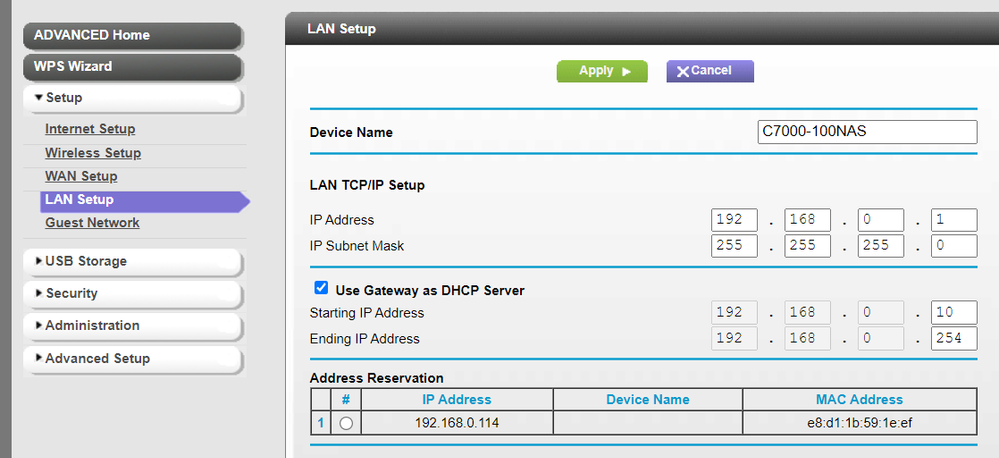This screenshot has width=999, height=458.
Task: Click the Starting IP Address last octet field
Action: [x=953, y=313]
